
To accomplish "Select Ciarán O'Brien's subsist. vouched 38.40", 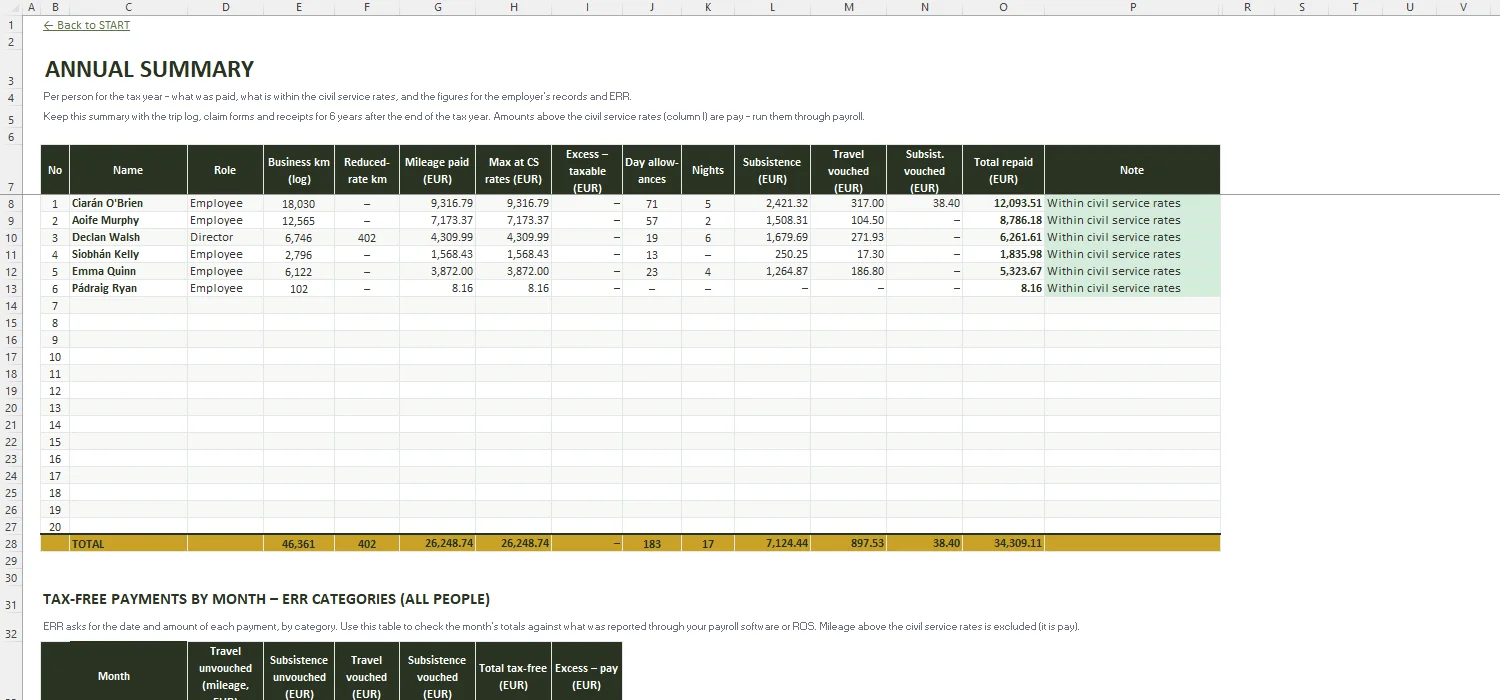I will tap(924, 203).
